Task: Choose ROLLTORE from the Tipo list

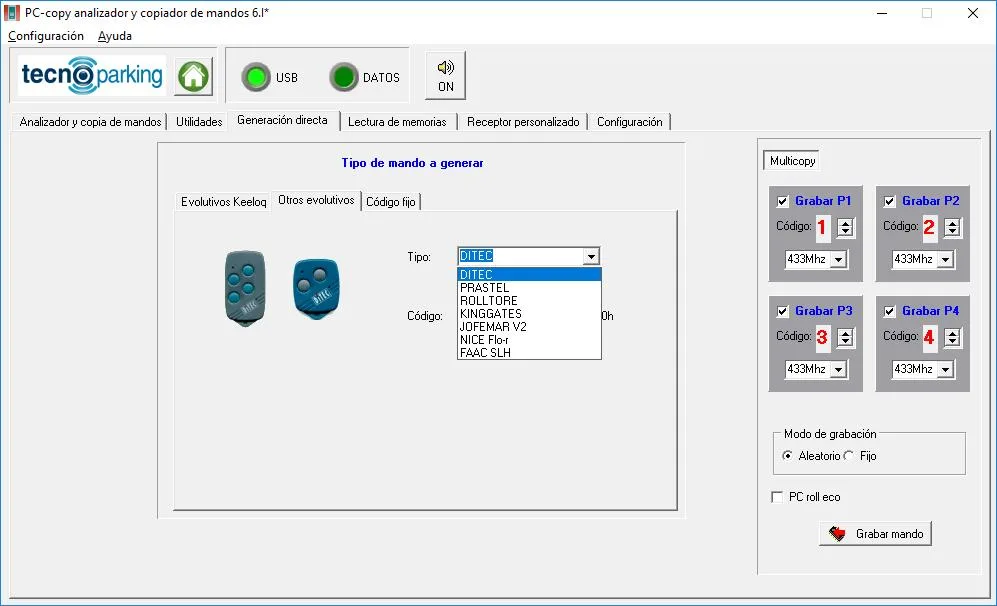Action: click(529, 301)
